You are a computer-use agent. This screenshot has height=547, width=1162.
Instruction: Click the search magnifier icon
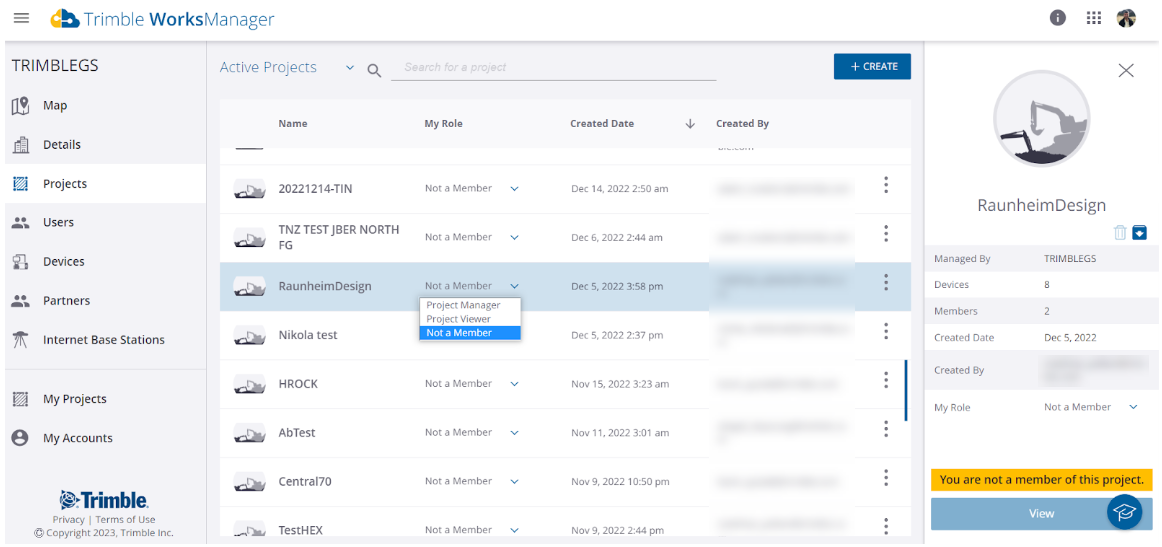pyautogui.click(x=375, y=70)
